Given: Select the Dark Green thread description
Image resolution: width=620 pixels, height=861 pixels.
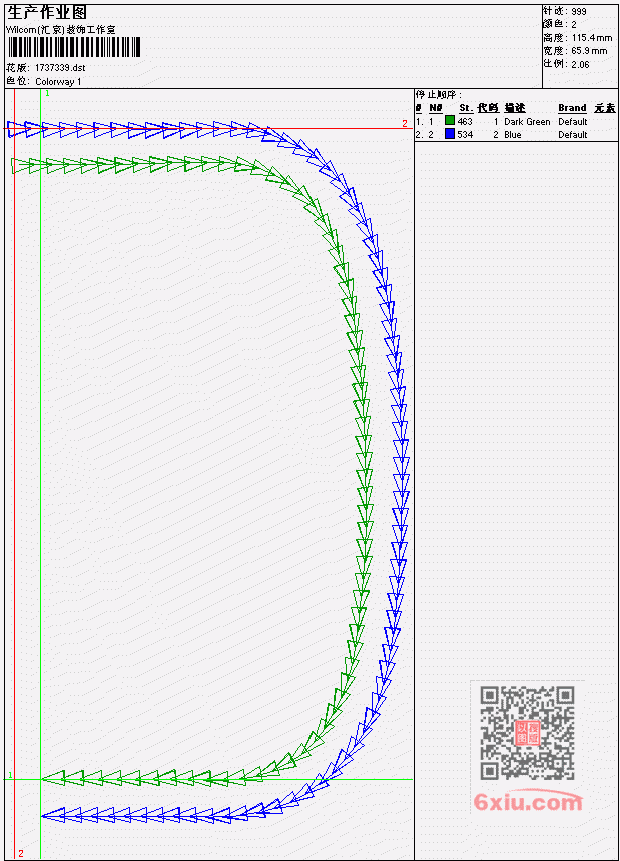Looking at the screenshot, I should coord(527,121).
